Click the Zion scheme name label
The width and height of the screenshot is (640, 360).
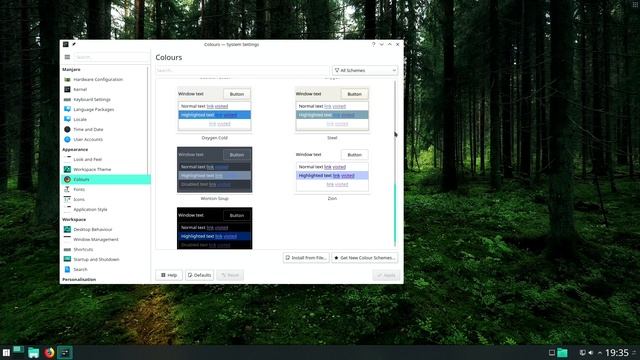(x=332, y=198)
